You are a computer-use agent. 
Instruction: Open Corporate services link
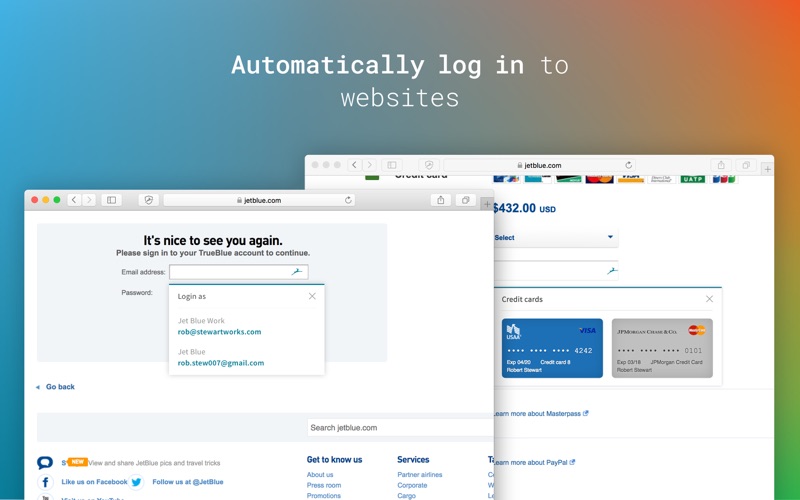pos(412,485)
